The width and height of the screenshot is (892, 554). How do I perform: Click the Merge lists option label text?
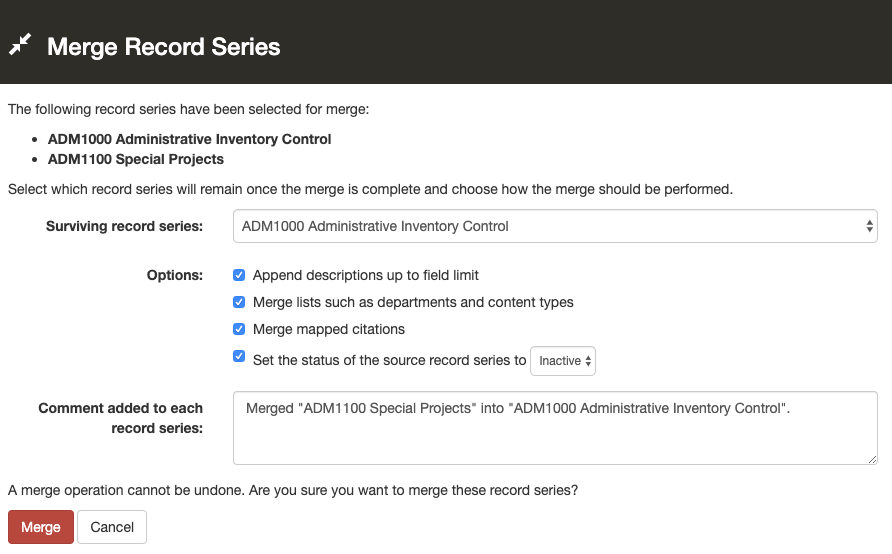click(413, 302)
